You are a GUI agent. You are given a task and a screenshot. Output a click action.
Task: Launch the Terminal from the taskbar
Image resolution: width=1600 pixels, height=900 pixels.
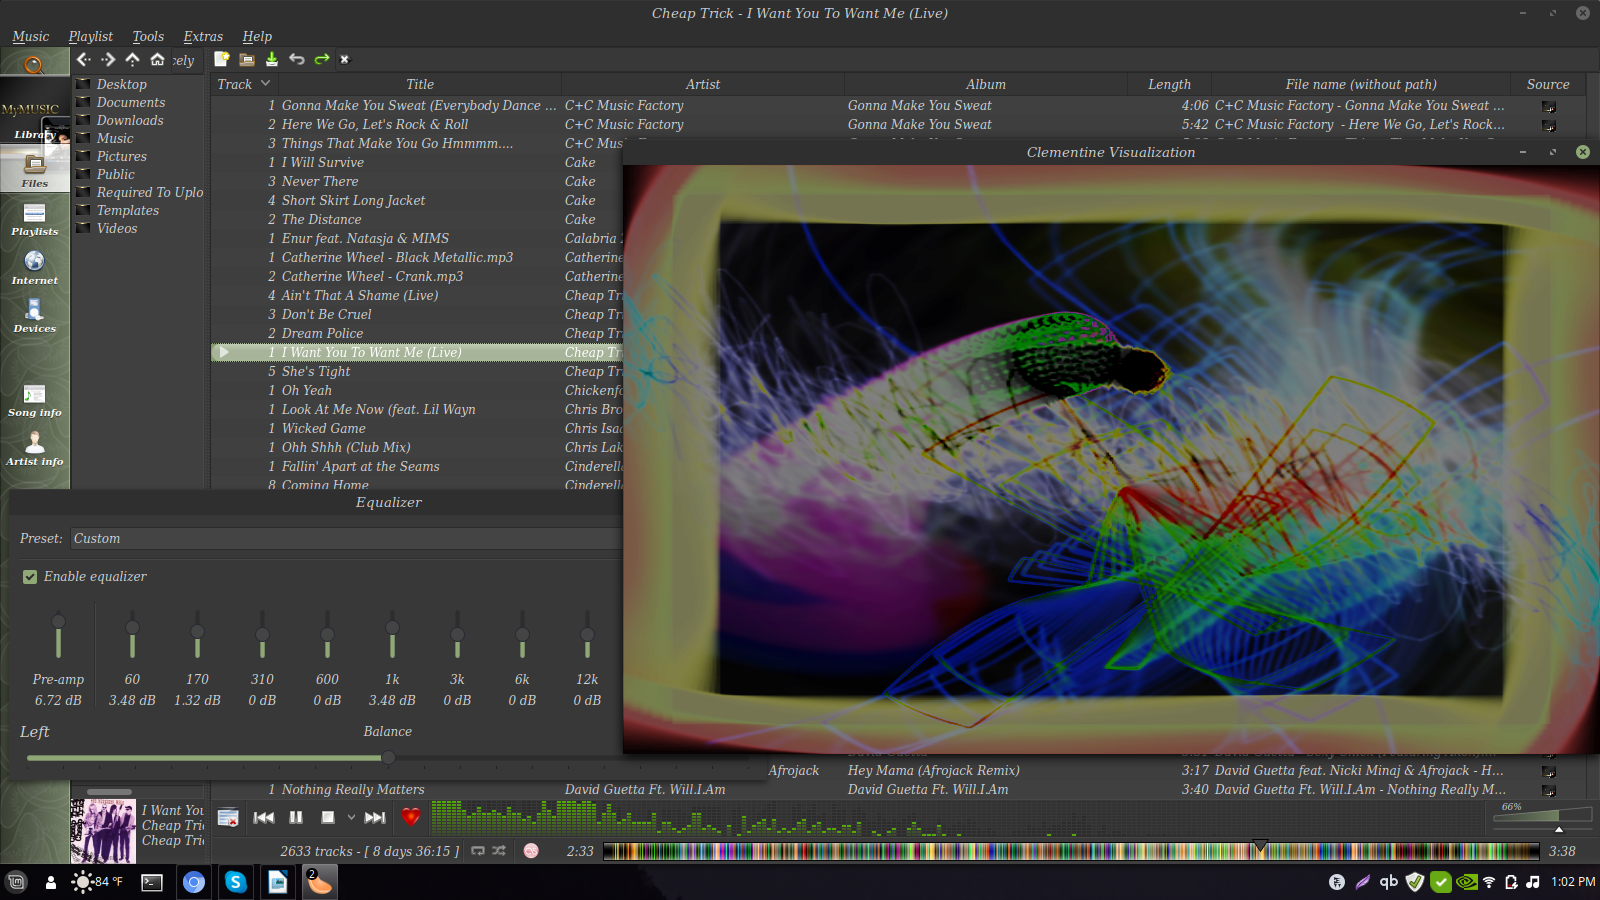pyautogui.click(x=152, y=882)
